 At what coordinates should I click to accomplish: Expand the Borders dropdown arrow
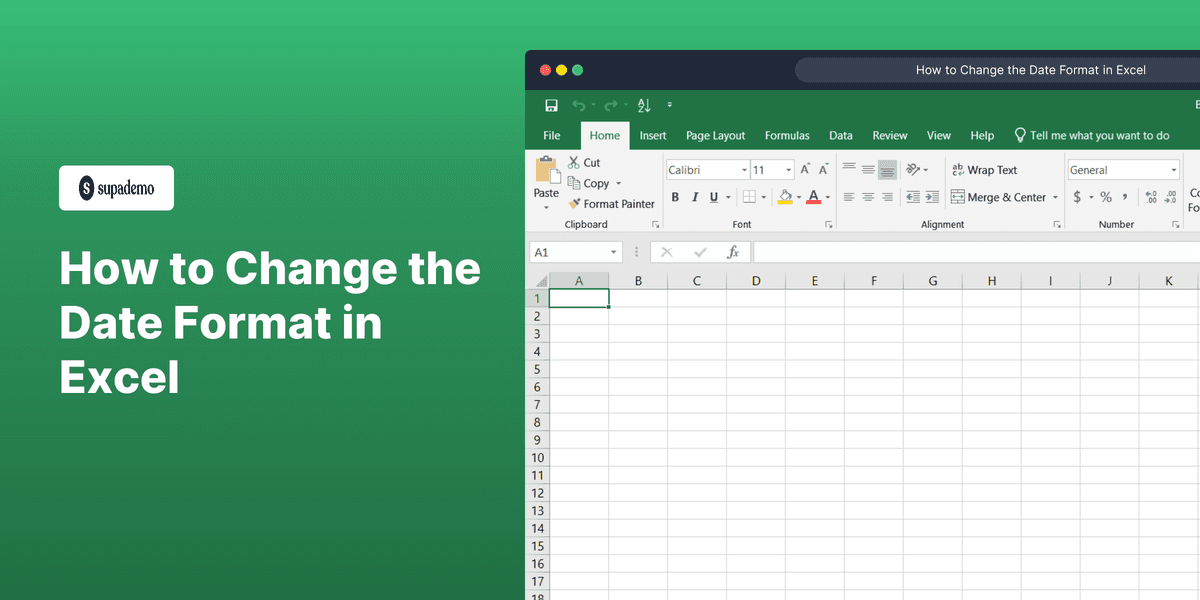coord(764,197)
